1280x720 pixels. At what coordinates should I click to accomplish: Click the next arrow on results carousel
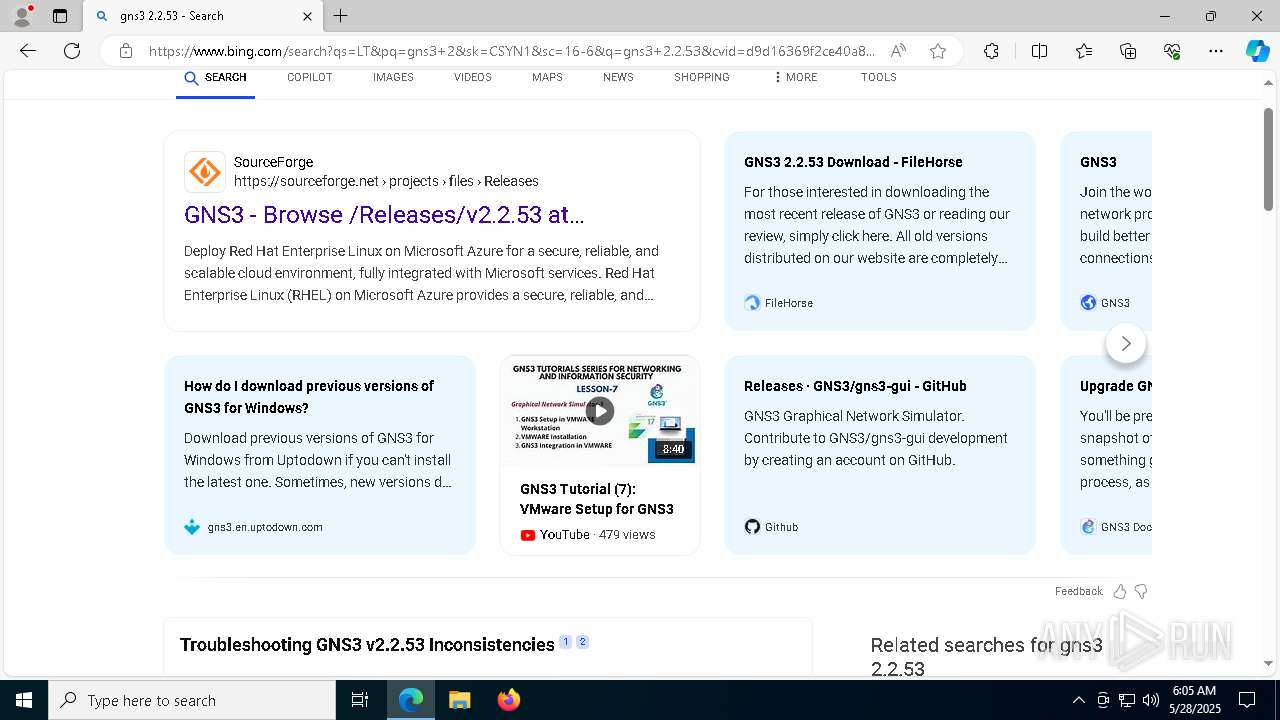click(1126, 344)
